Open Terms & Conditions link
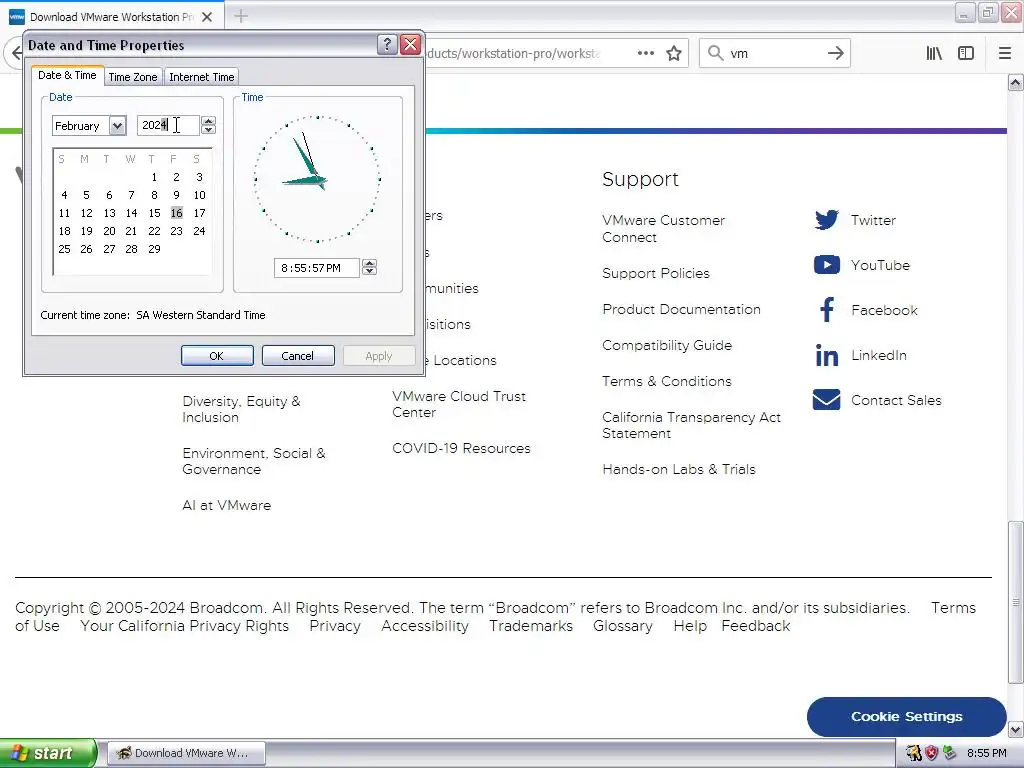The image size is (1024, 768). click(666, 381)
